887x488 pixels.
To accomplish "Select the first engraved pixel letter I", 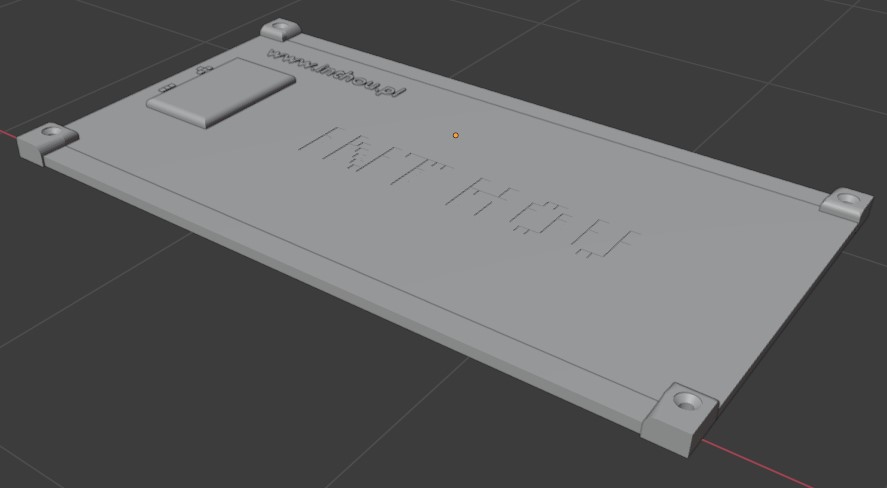I will pos(319,142).
